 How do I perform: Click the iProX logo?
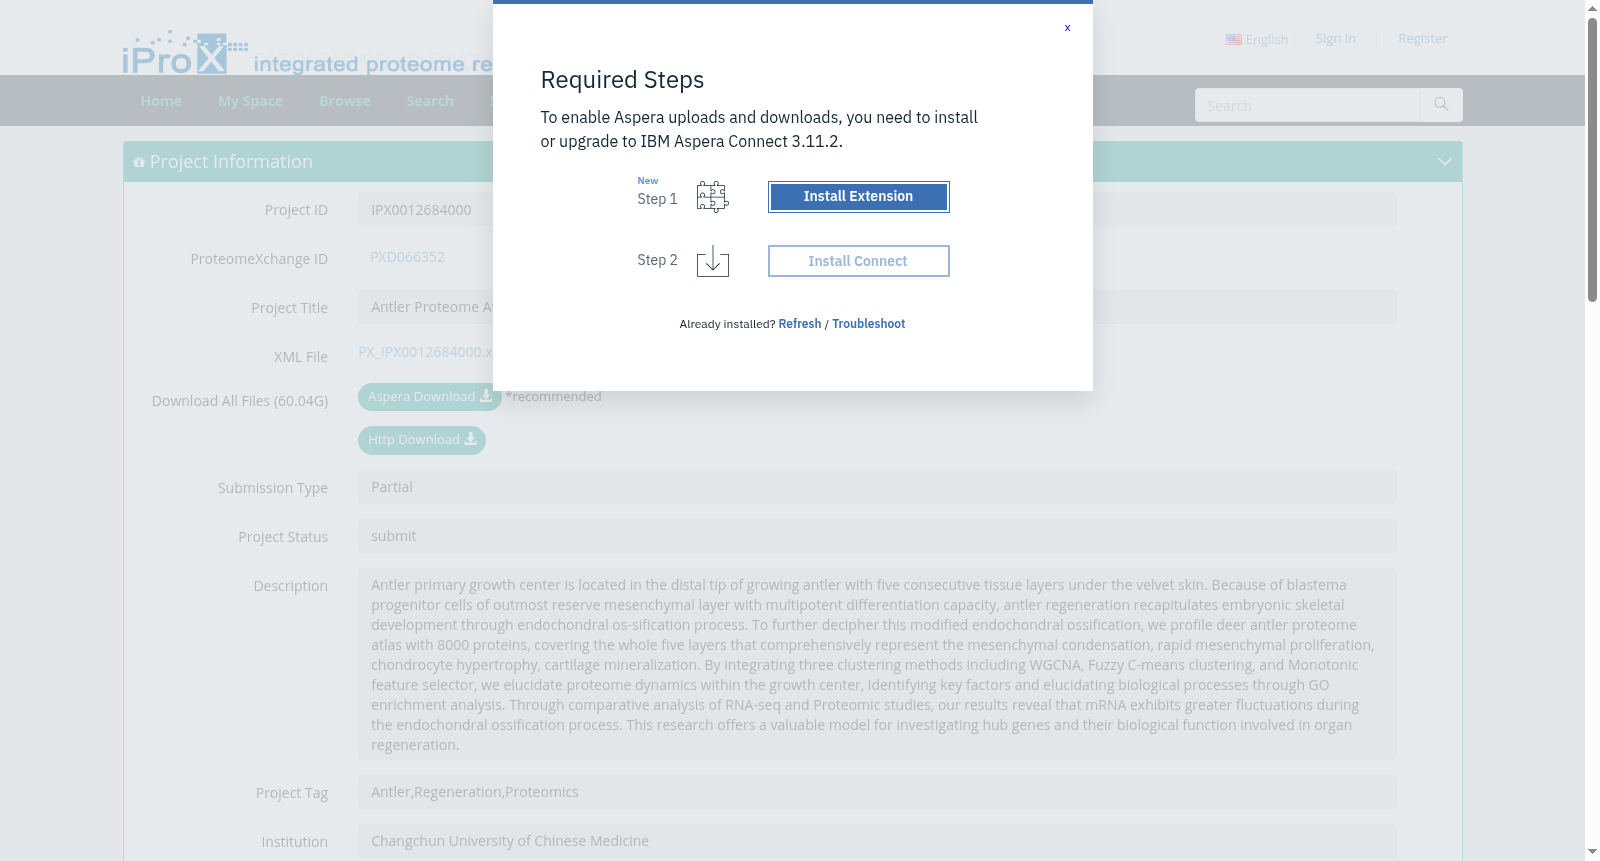185,52
